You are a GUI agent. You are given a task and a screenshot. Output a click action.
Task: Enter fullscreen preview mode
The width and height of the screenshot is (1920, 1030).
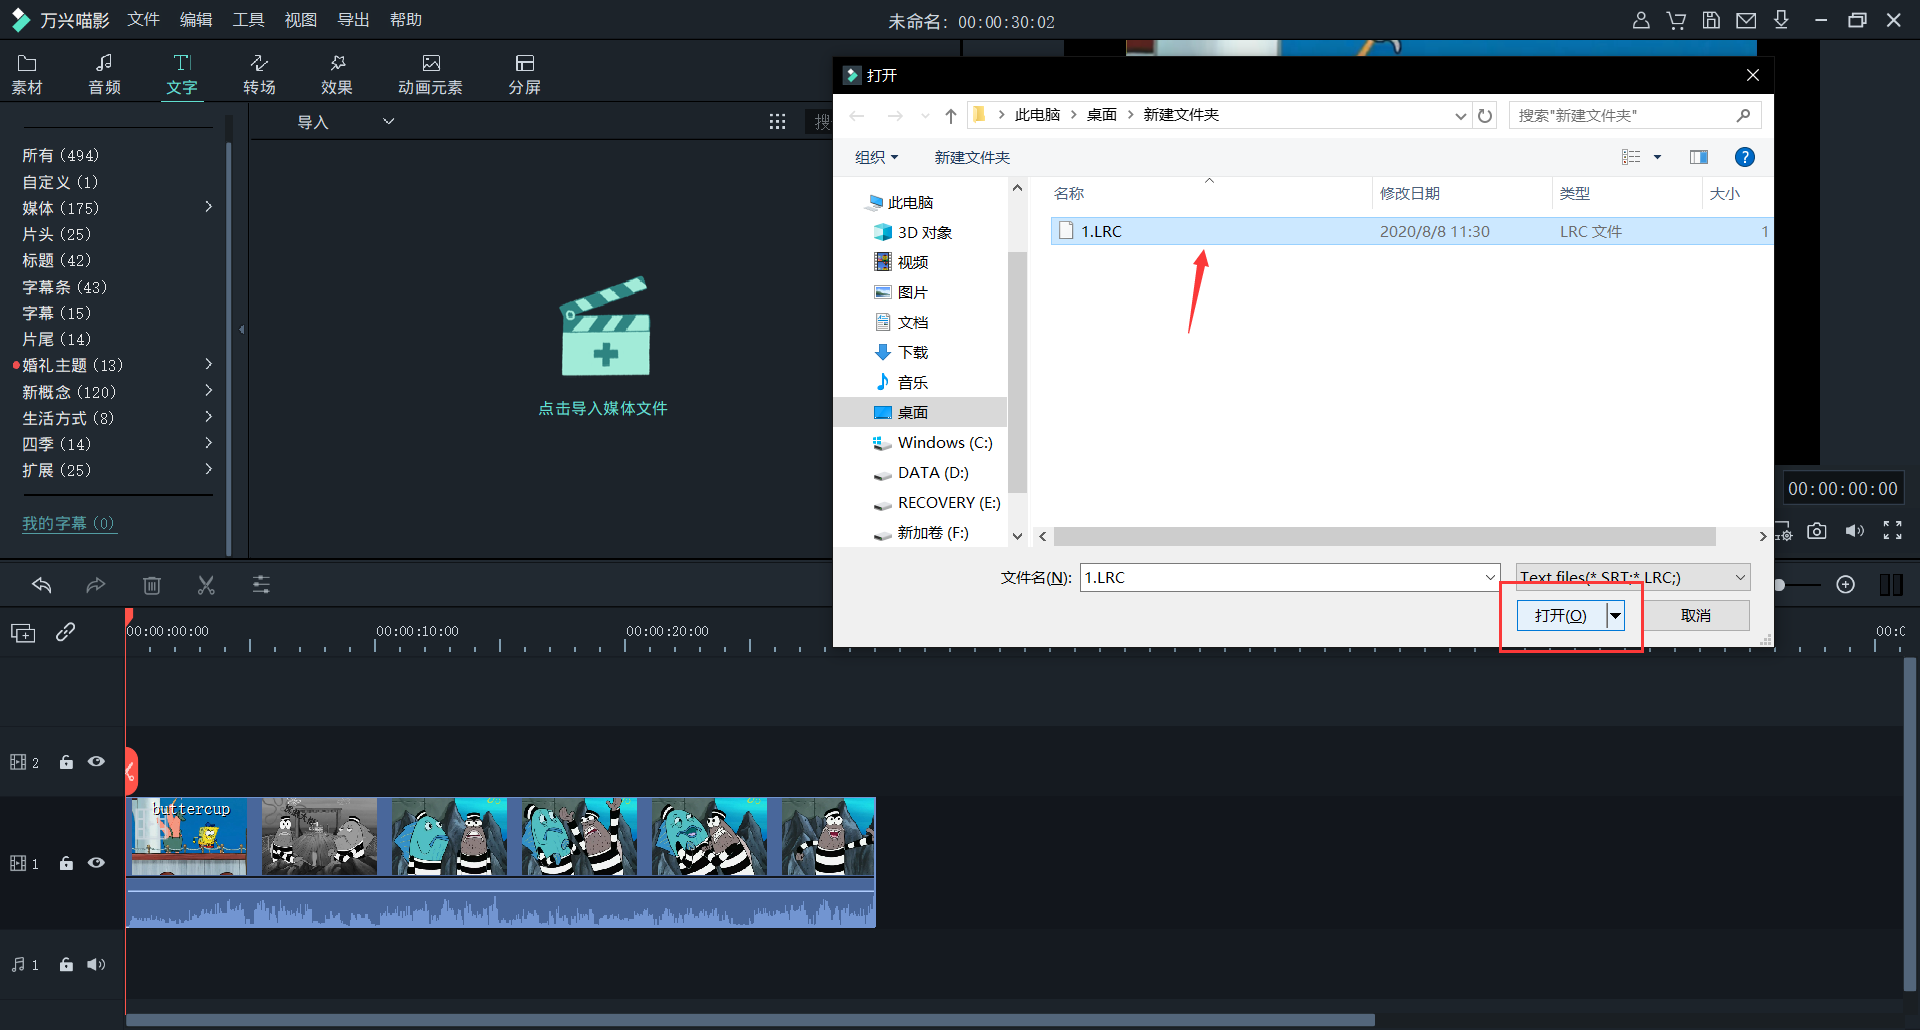1893,531
